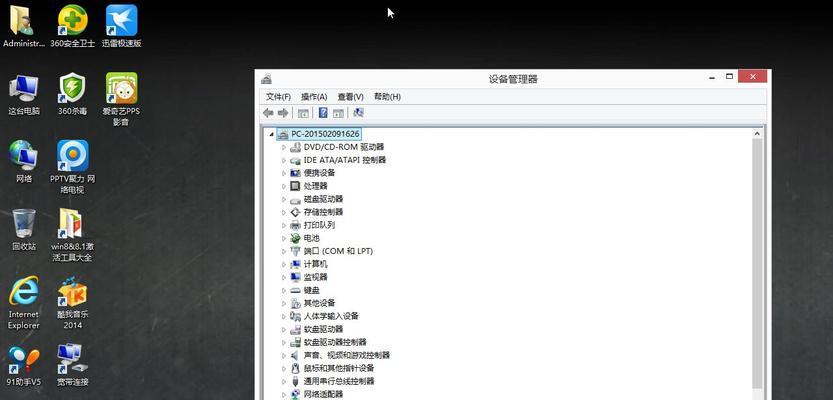Click the 声音、视频和游戏控制器 speaker icon
This screenshot has width=833, height=400.
pos(295,355)
